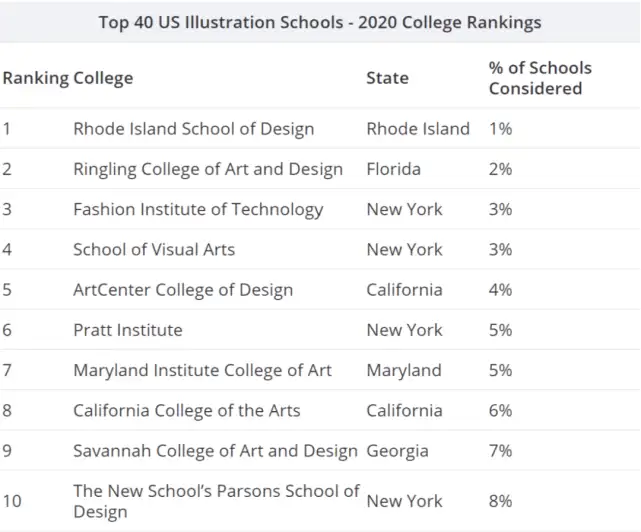
Task: Click the State column header
Action: 387,78
